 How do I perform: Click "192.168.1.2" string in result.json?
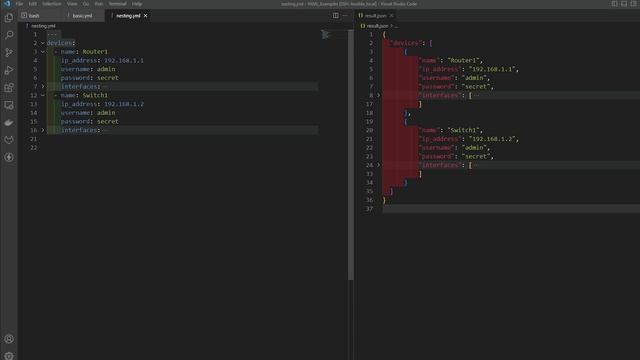coord(493,139)
